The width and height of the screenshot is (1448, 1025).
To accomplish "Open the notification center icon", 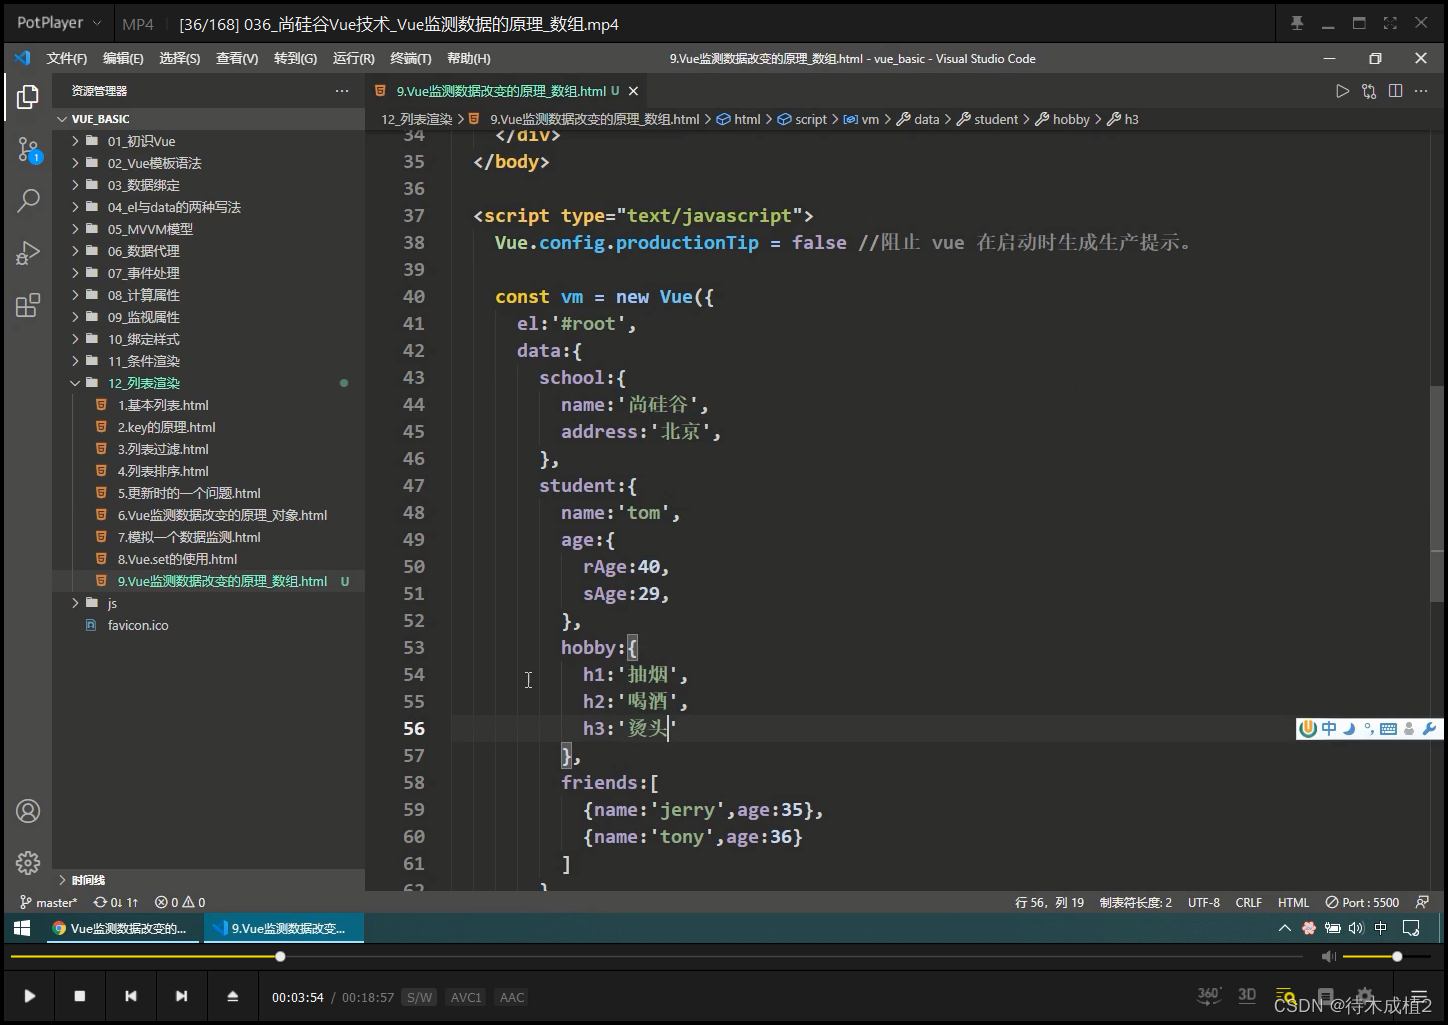I will tap(1411, 928).
